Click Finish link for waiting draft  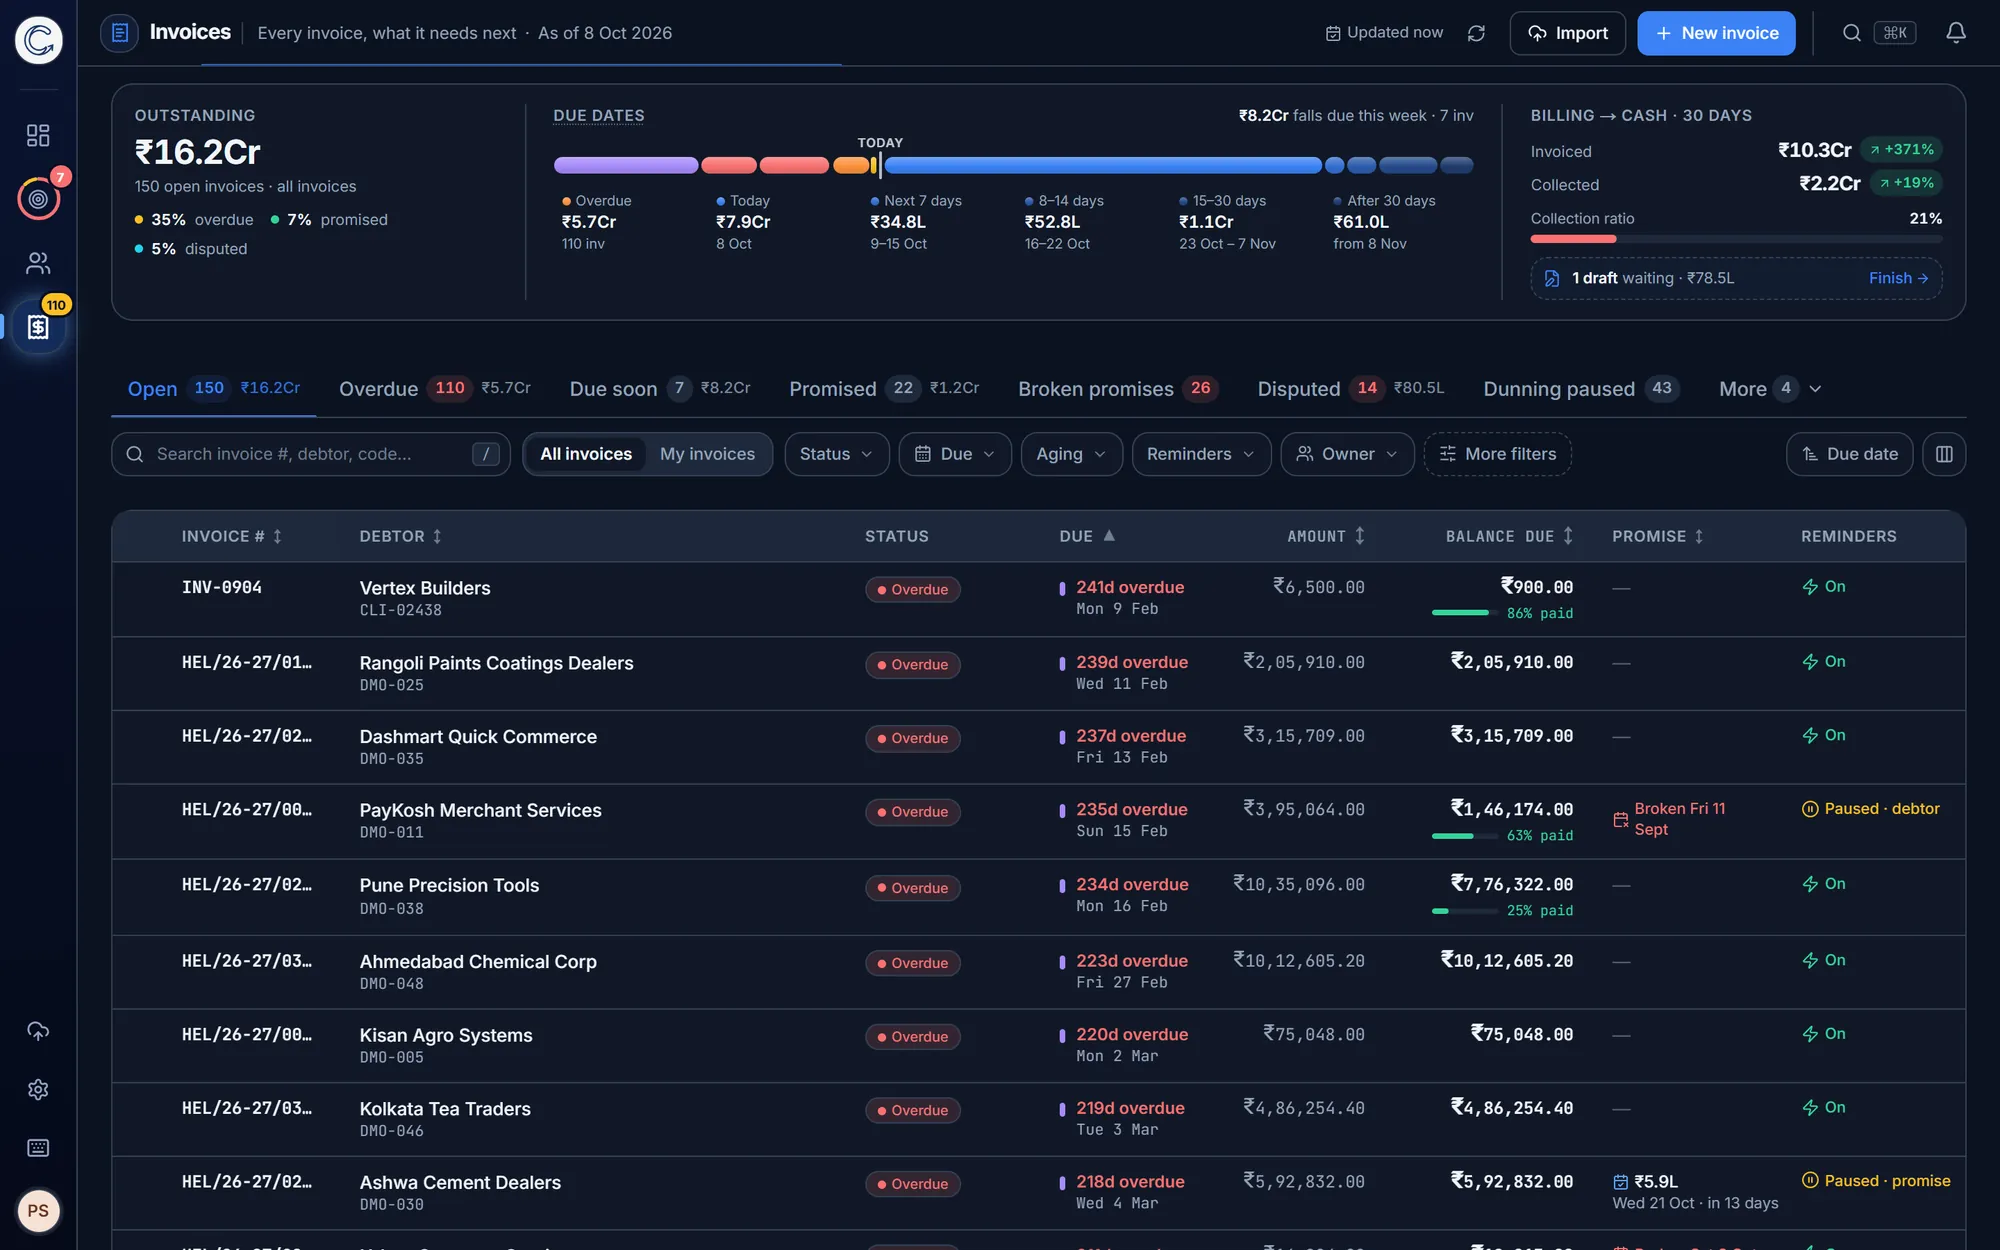click(x=1898, y=278)
